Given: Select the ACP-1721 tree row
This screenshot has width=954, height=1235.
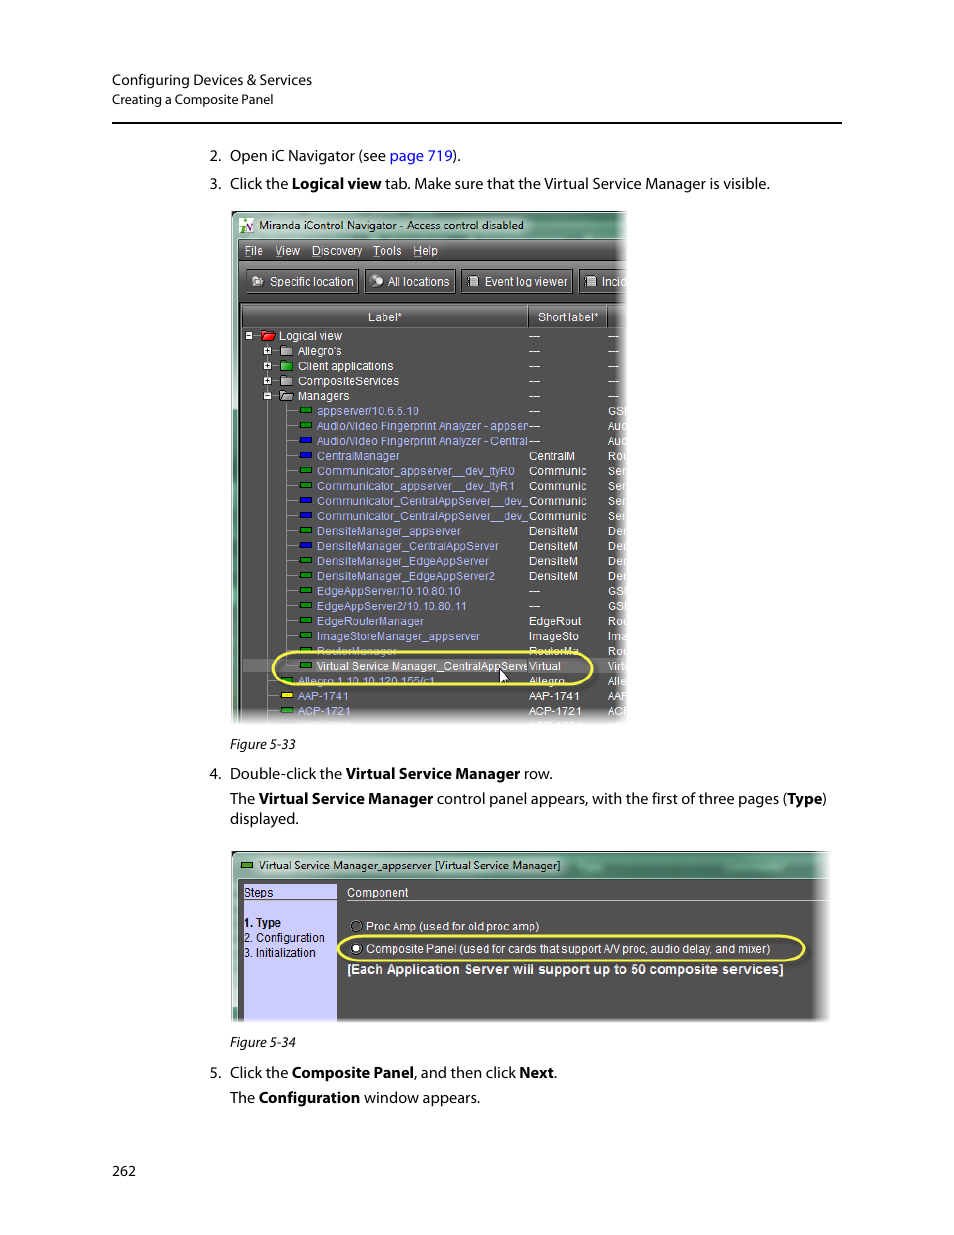Looking at the screenshot, I should tap(433, 711).
